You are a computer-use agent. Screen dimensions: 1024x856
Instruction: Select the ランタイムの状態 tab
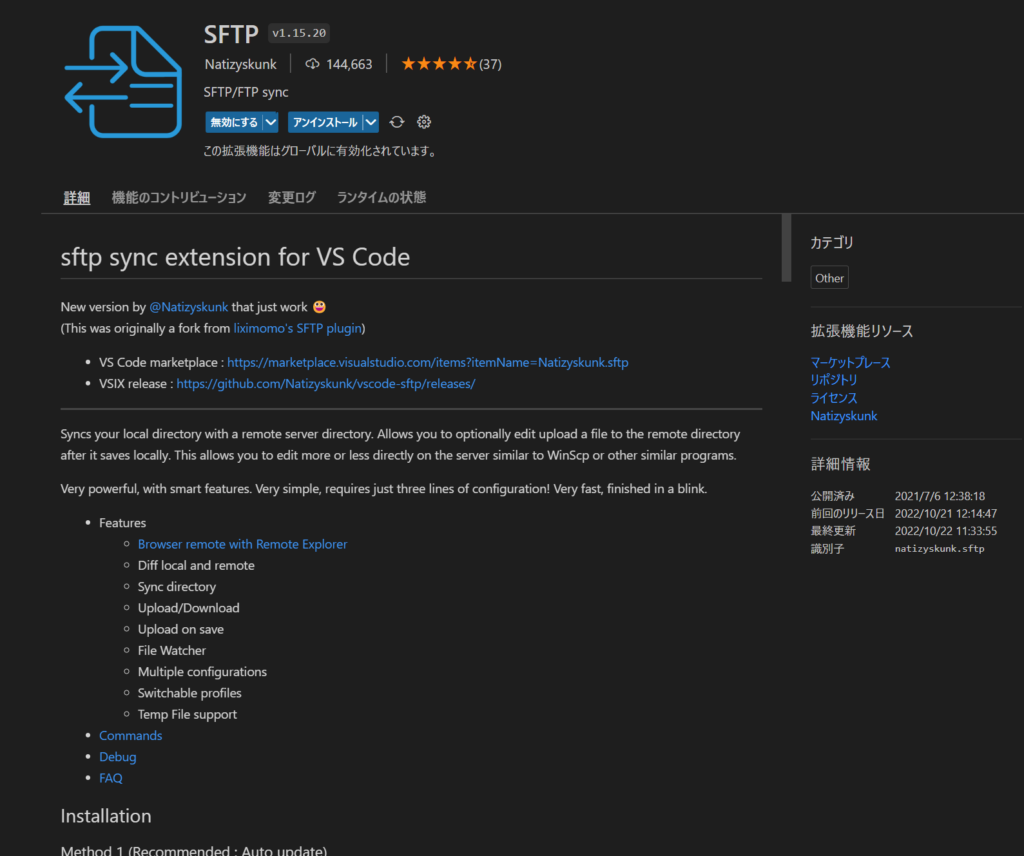click(381, 197)
